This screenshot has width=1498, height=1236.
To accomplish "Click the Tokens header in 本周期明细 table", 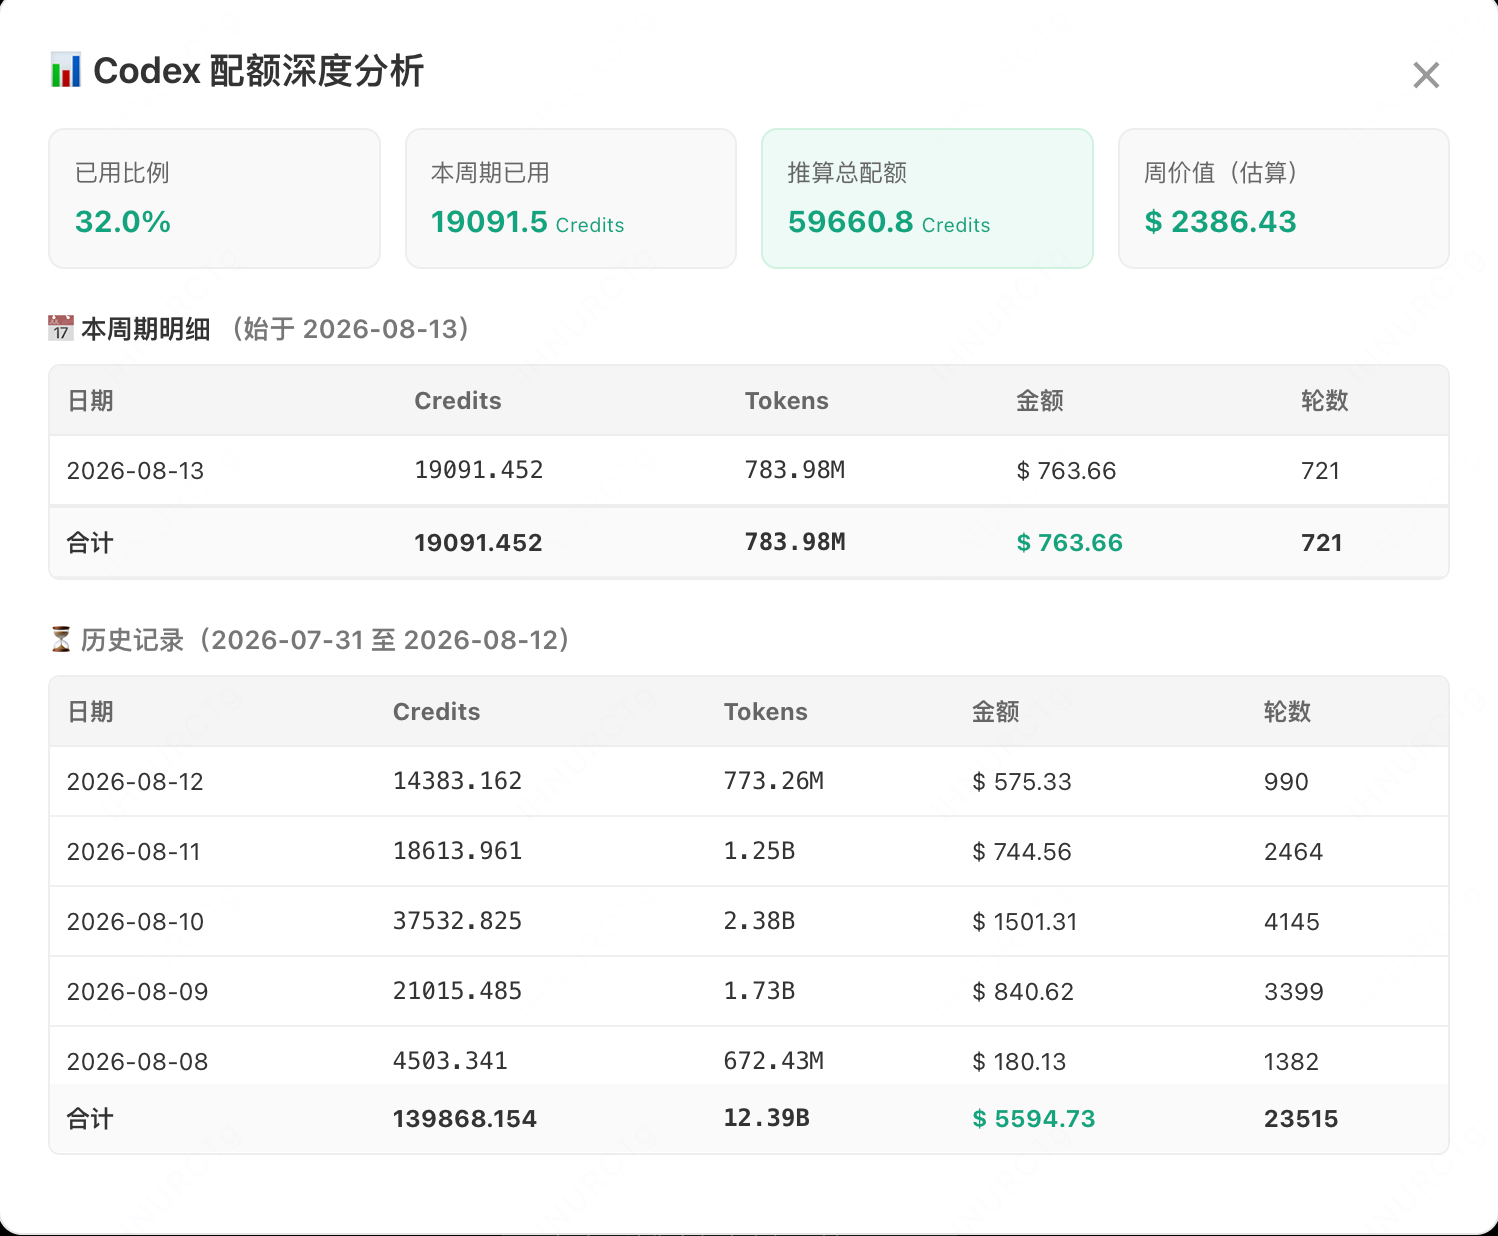I will pyautogui.click(x=787, y=401).
